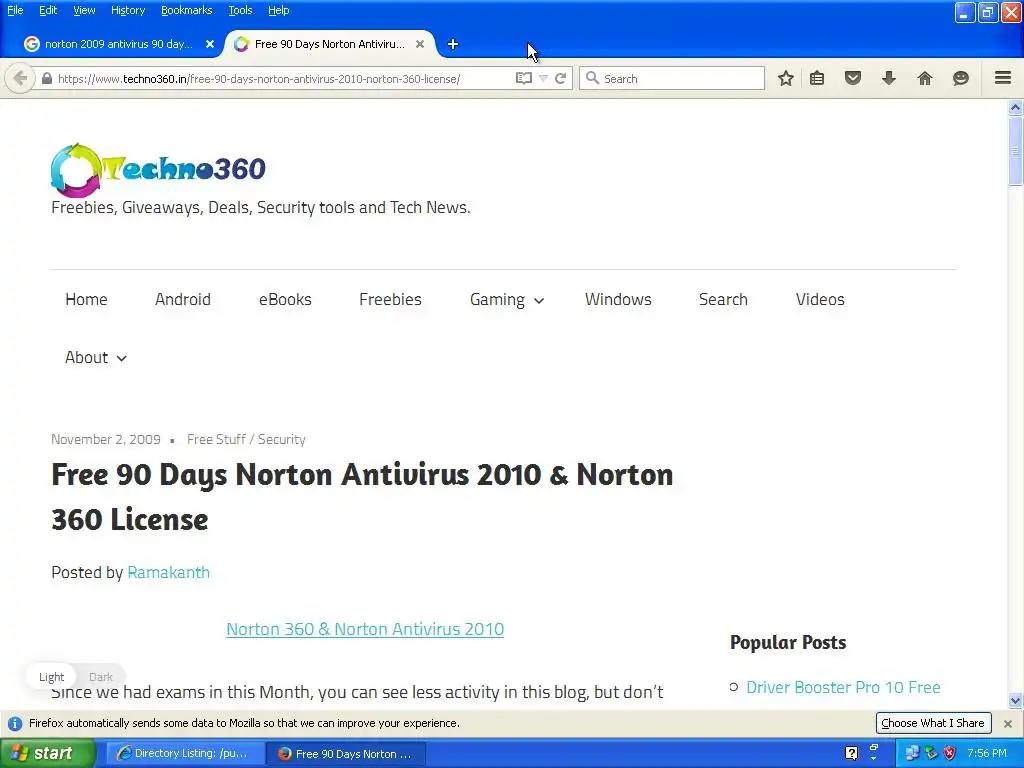Save page to Pocket icon

pos(852,78)
